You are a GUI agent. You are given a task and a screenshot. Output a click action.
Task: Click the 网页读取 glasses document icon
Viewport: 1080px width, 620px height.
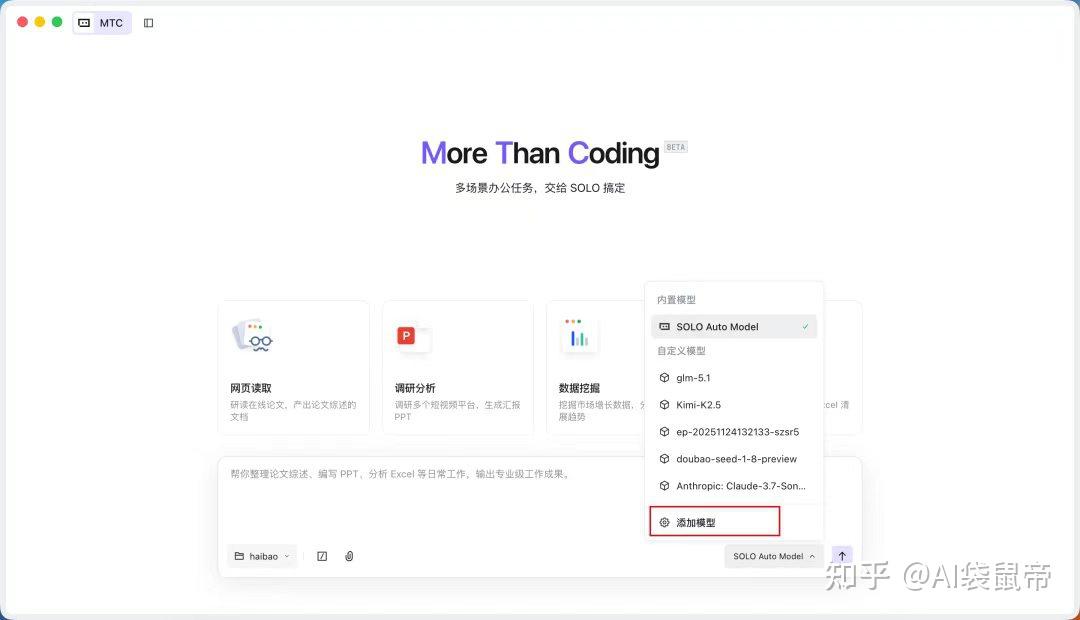tap(252, 337)
